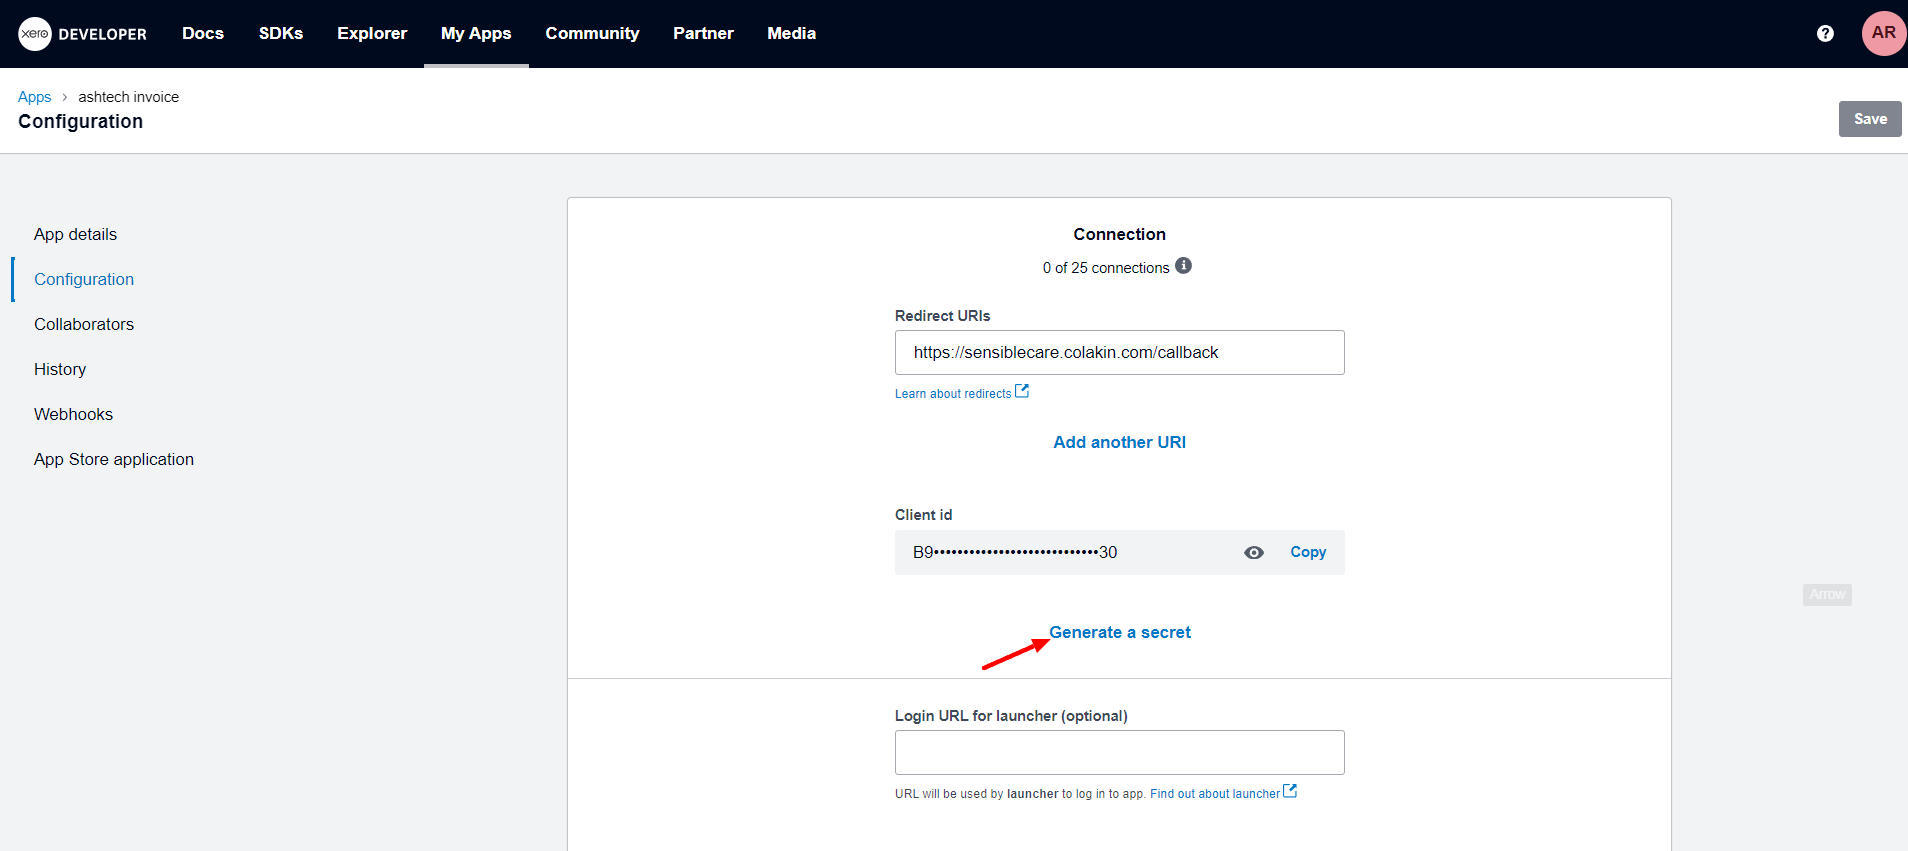Reveal Client id with eye icon
1908x851 pixels.
coord(1253,553)
